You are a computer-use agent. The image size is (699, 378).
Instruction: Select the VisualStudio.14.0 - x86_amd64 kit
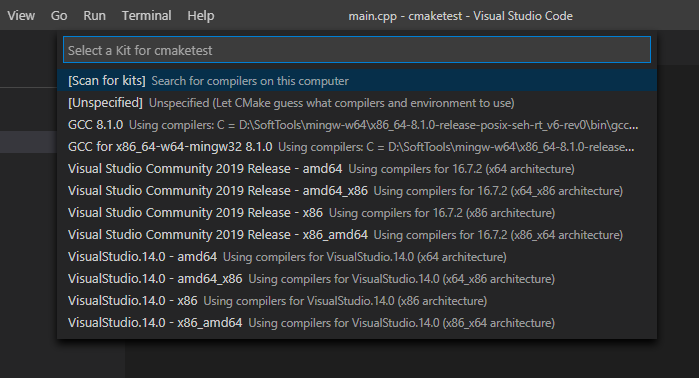pos(357,323)
